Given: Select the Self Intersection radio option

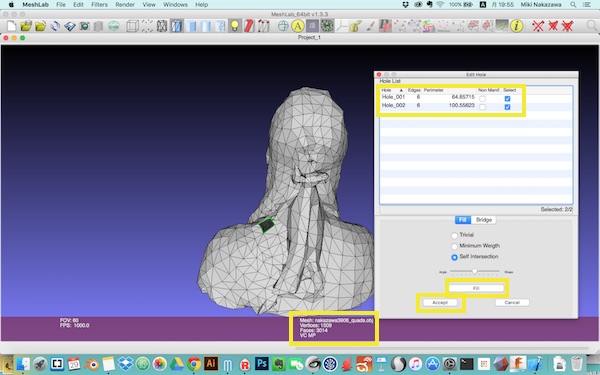Looking at the screenshot, I should 454,257.
